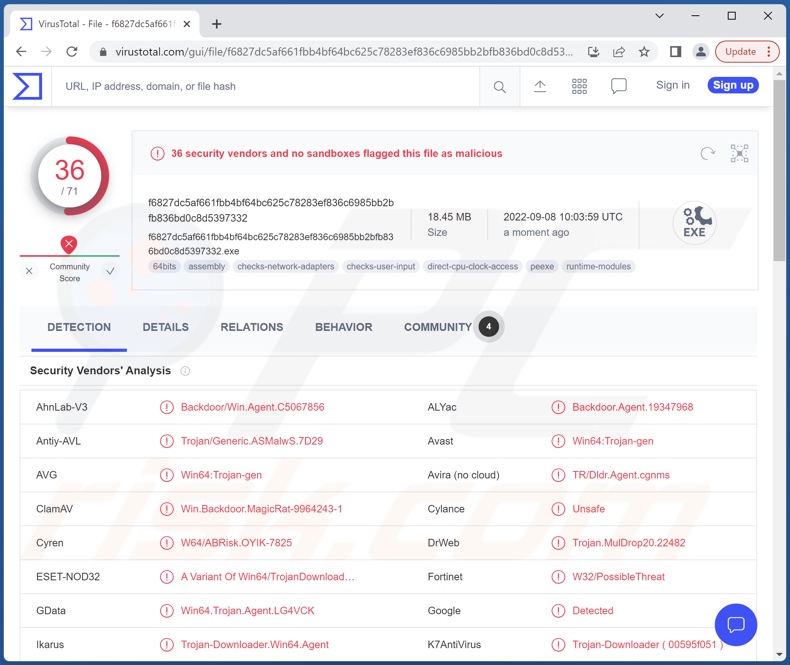Click the TR/Dldr.Agent.cgnms detection
This screenshot has width=790, height=665.
pos(621,475)
